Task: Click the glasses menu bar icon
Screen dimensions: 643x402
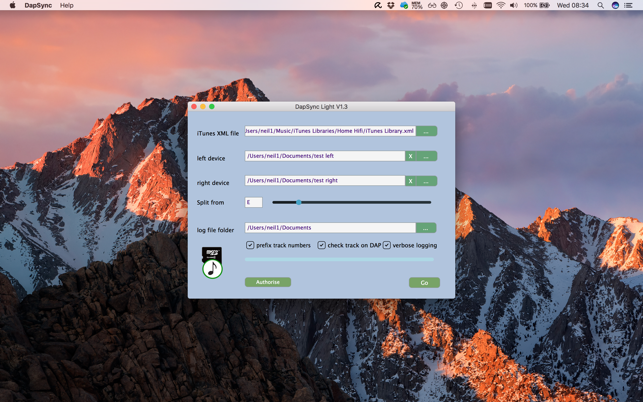Action: 432,5
